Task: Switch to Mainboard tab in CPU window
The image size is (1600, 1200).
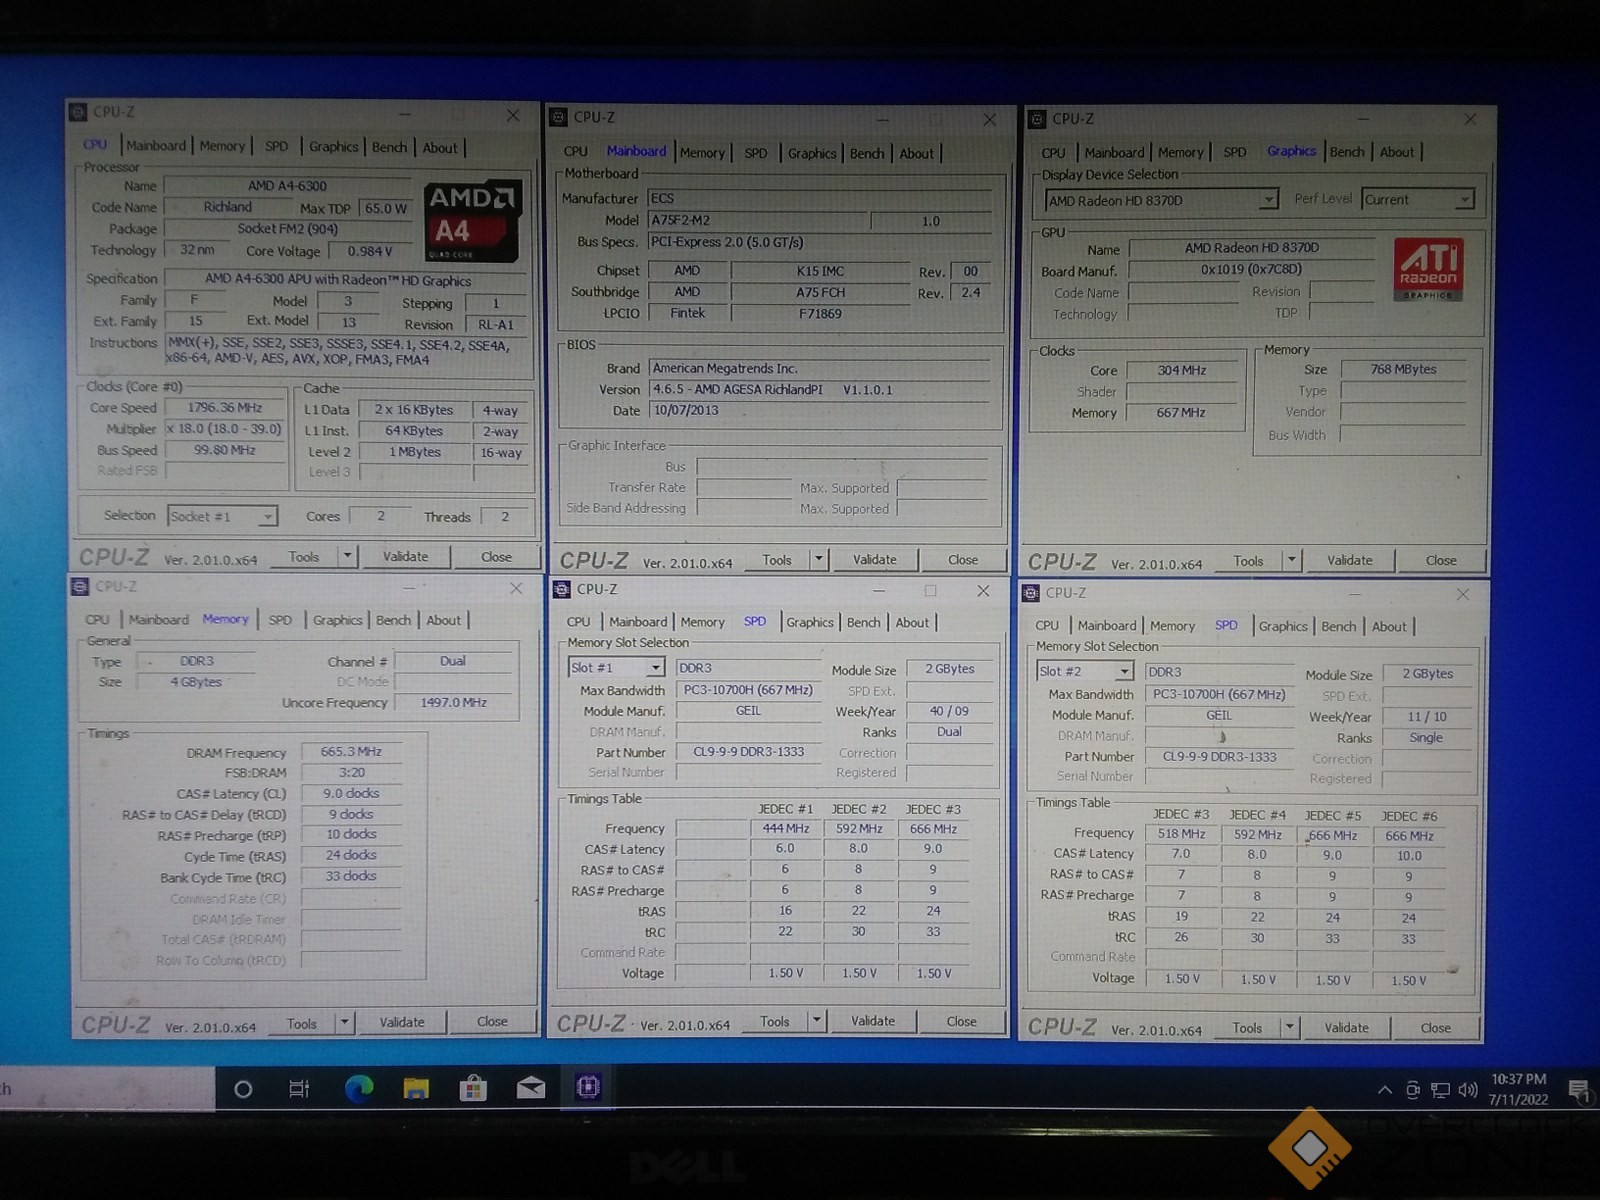Action: (156, 146)
